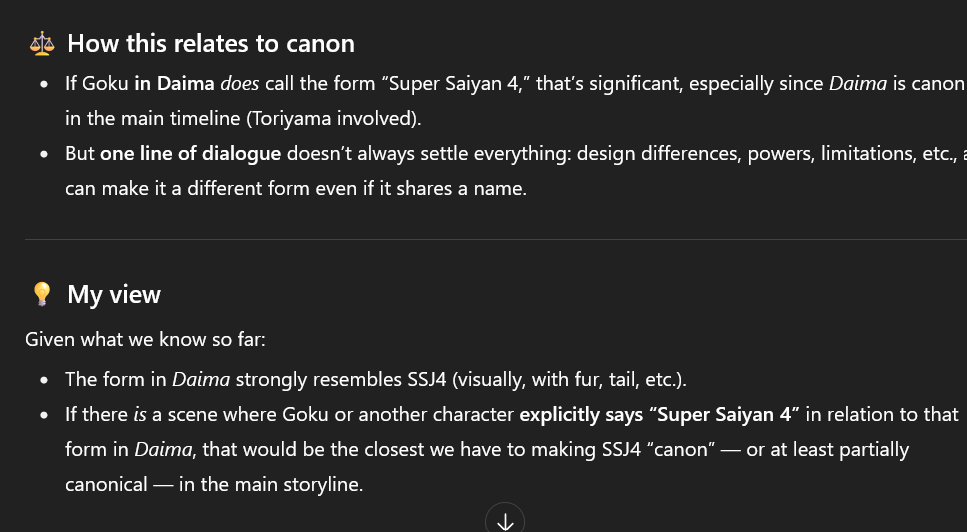Click the "(Toriyama involved)" text
The height and width of the screenshot is (532, 967).
[x=334, y=118]
